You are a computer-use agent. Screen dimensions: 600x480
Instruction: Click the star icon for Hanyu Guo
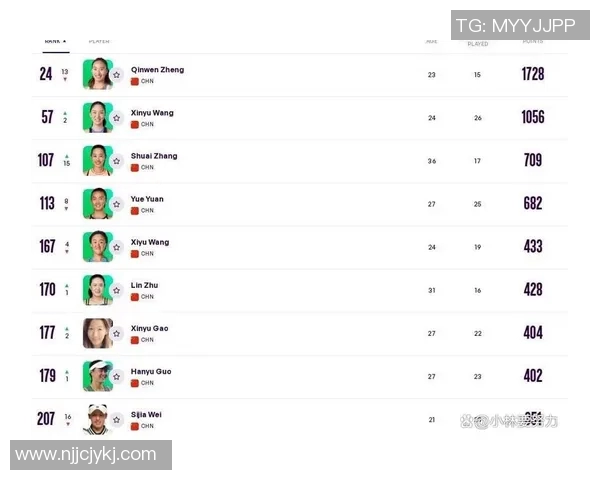coord(116,376)
